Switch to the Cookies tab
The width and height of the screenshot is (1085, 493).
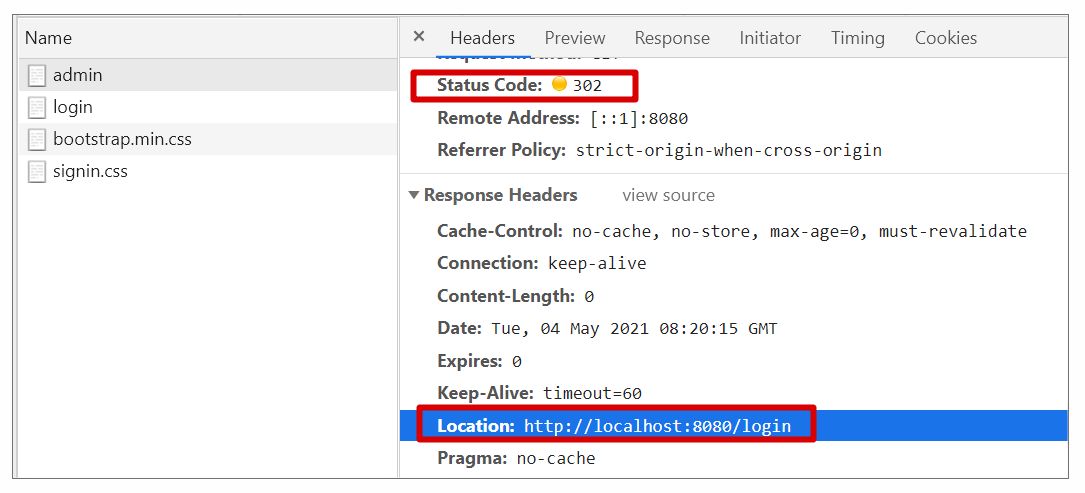[x=945, y=38]
